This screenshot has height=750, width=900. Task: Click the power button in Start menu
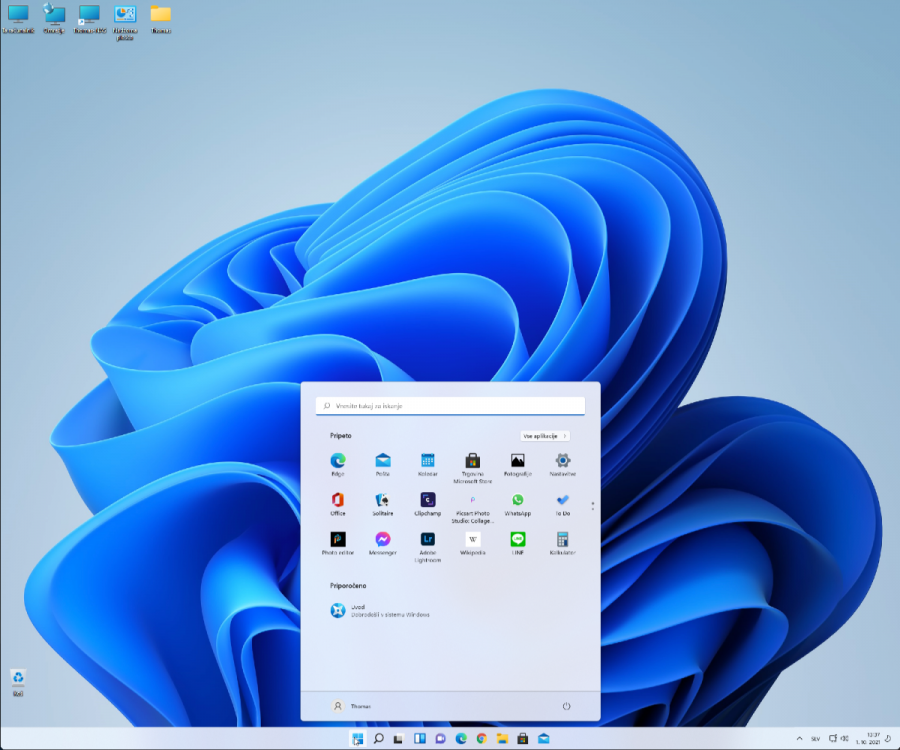568,706
